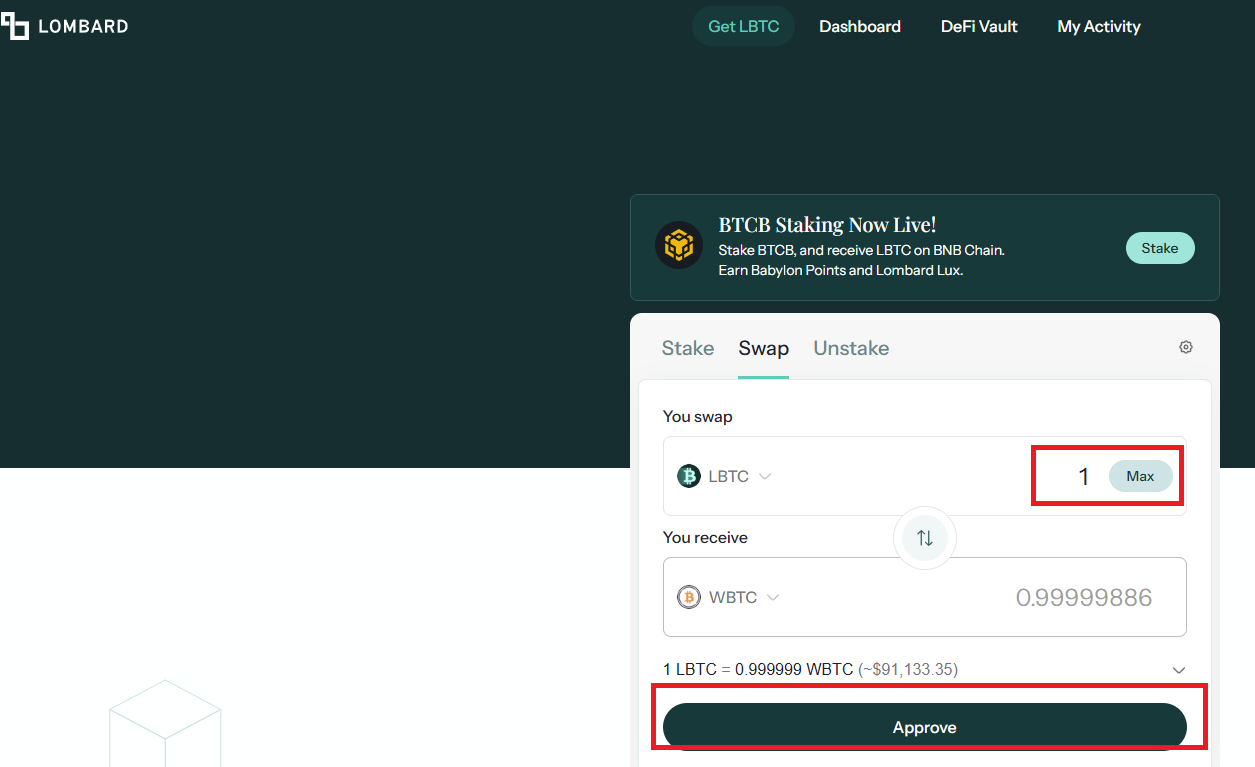Click the rate text 1 LBTC = 0.999999 WBTC
Image resolution: width=1255 pixels, height=767 pixels.
pos(758,669)
